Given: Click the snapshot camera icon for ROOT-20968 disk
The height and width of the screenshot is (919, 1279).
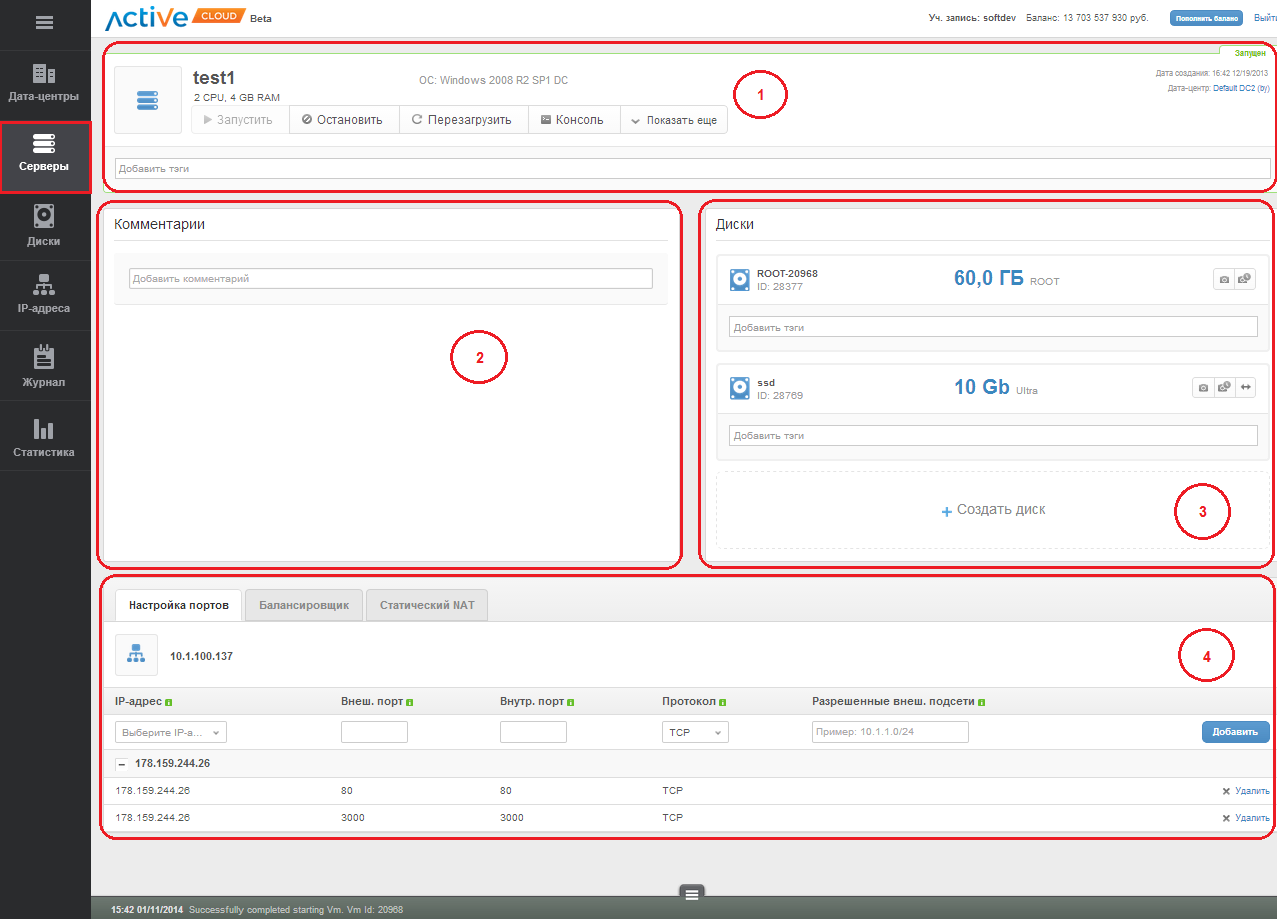Looking at the screenshot, I should click(x=1223, y=280).
